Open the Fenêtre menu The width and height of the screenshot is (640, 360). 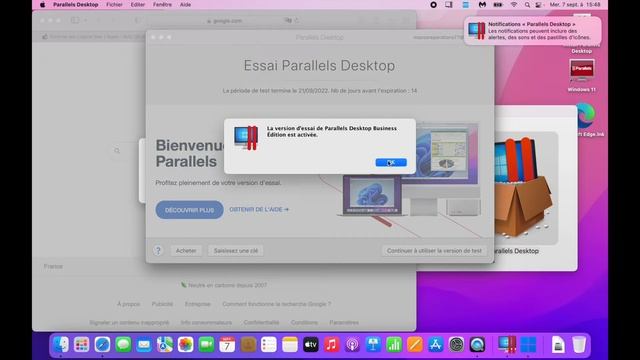point(162,4)
